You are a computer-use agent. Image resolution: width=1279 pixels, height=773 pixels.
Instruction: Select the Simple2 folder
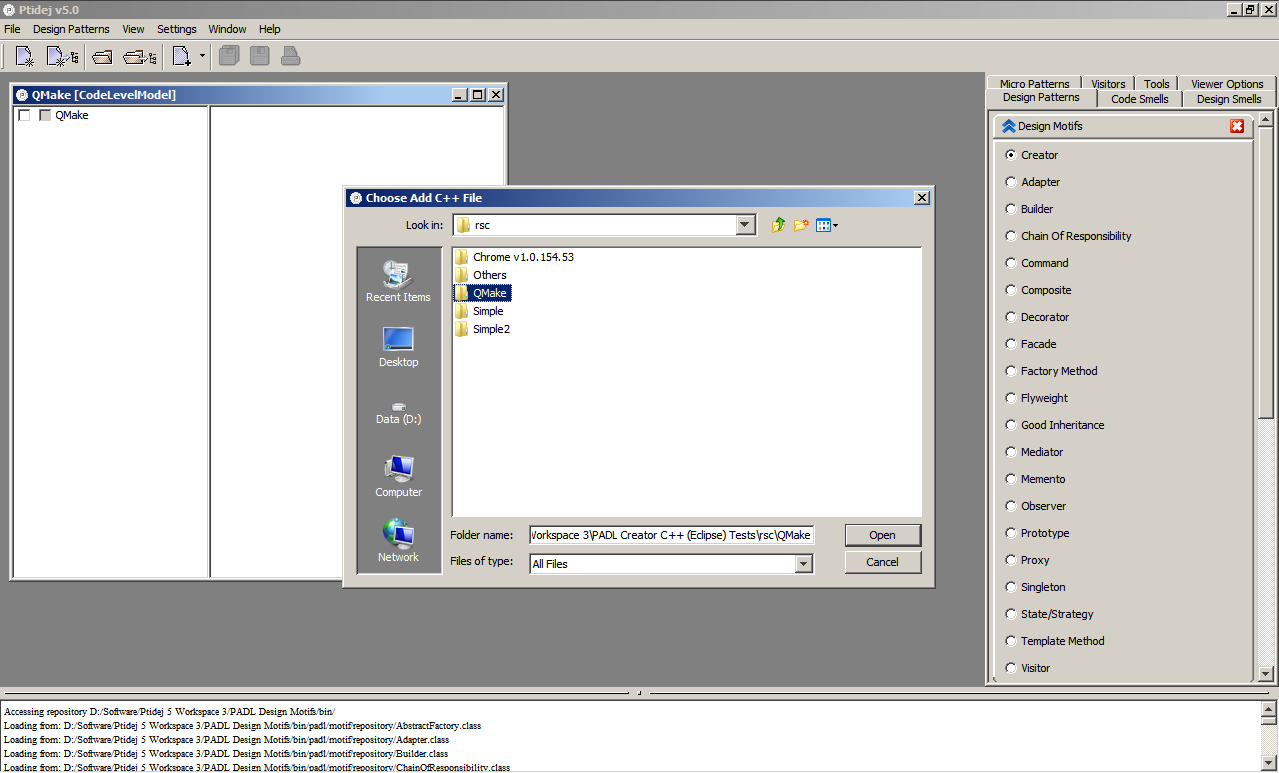pos(490,328)
